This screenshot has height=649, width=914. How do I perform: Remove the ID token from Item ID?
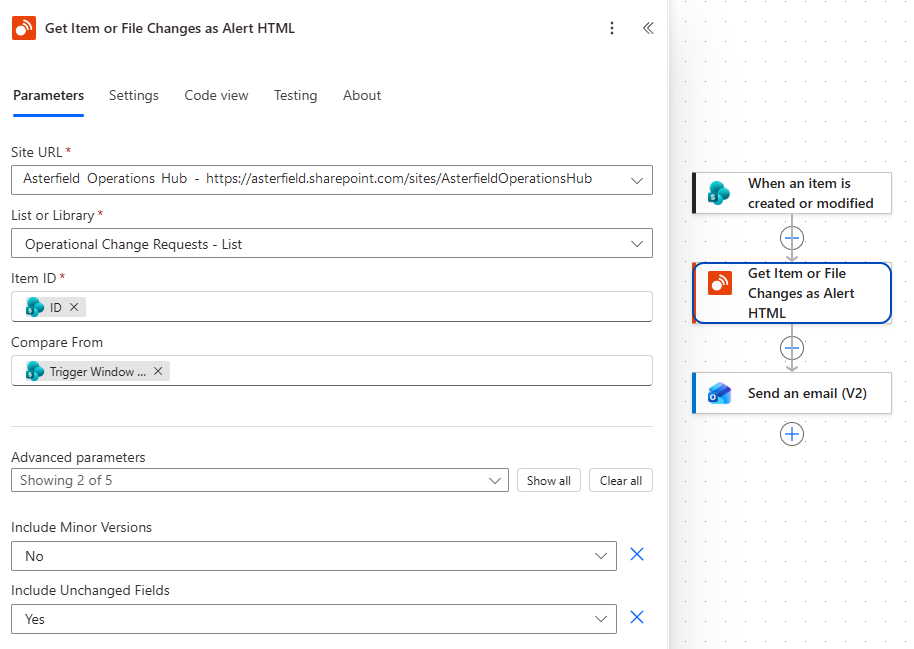[x=74, y=307]
